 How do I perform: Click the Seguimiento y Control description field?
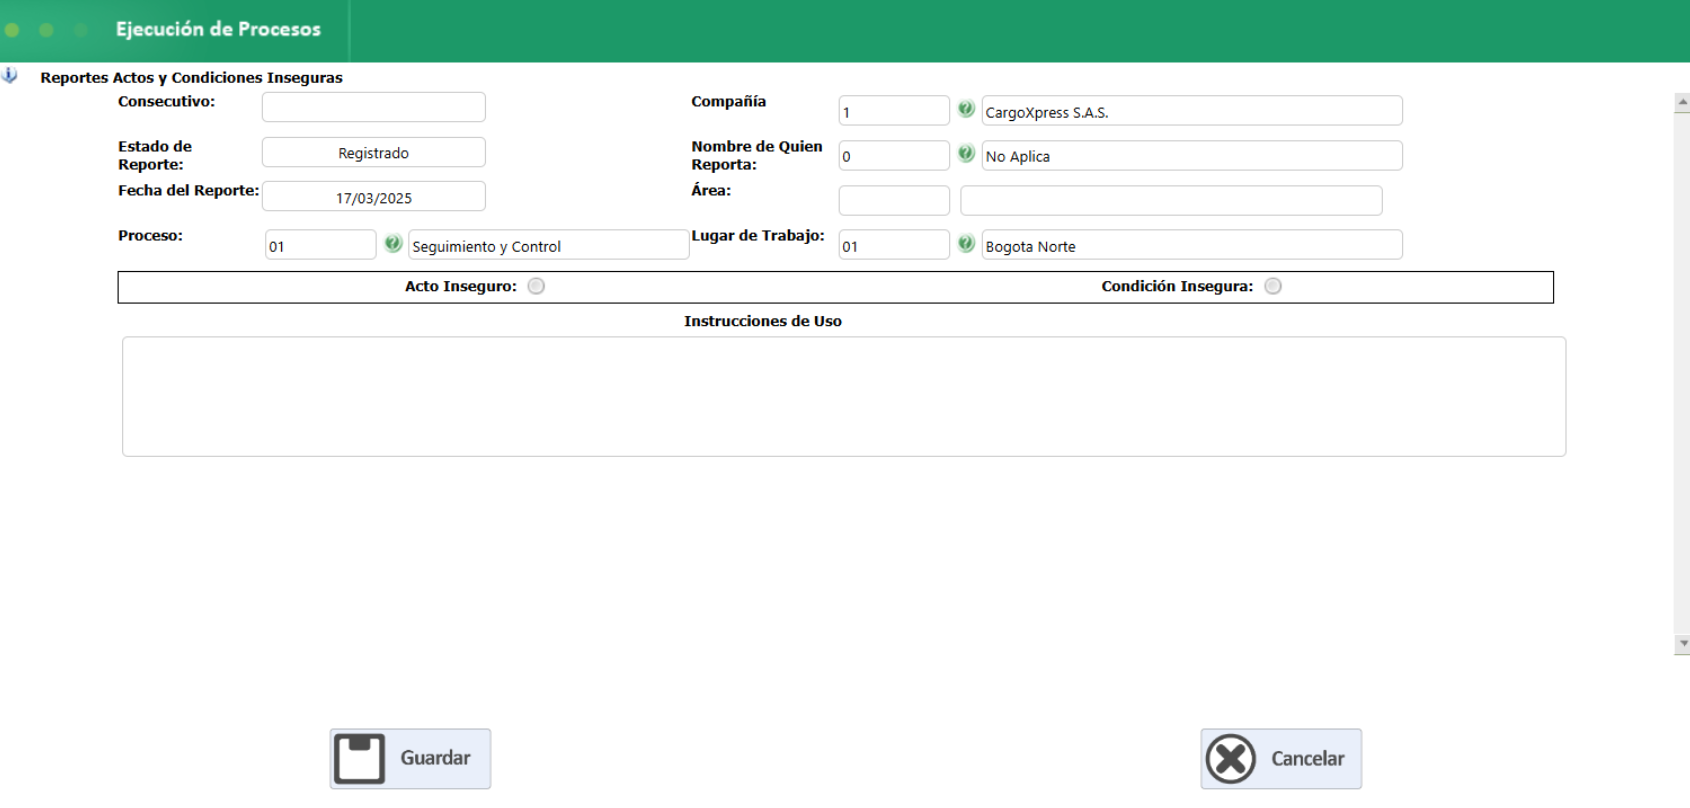(549, 245)
